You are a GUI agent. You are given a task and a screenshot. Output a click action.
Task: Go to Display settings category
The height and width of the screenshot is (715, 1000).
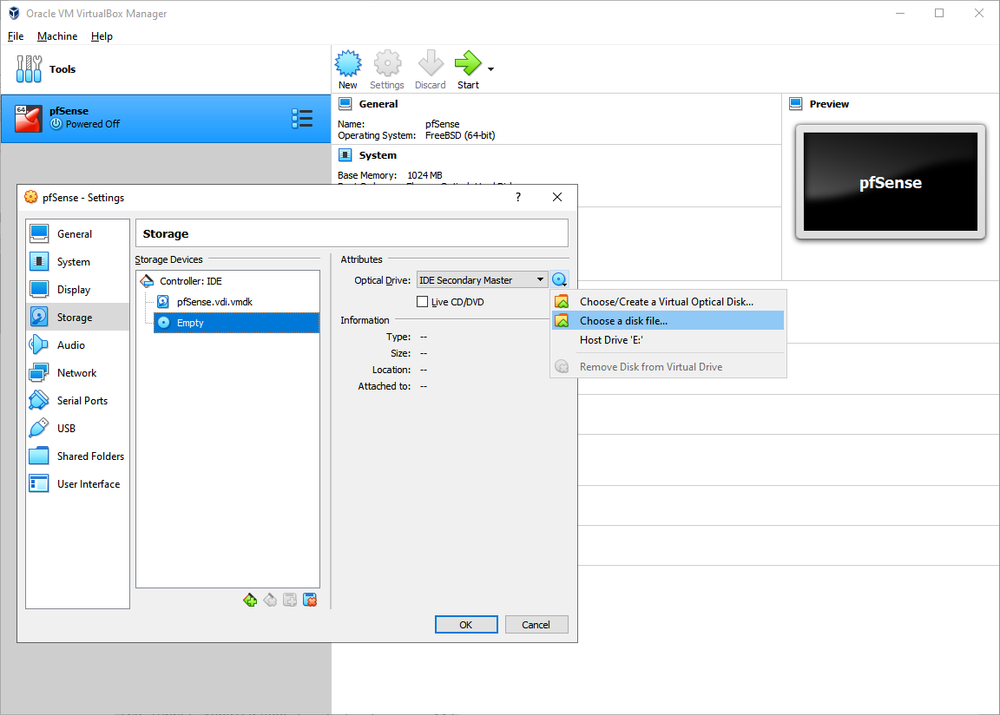click(x=77, y=290)
